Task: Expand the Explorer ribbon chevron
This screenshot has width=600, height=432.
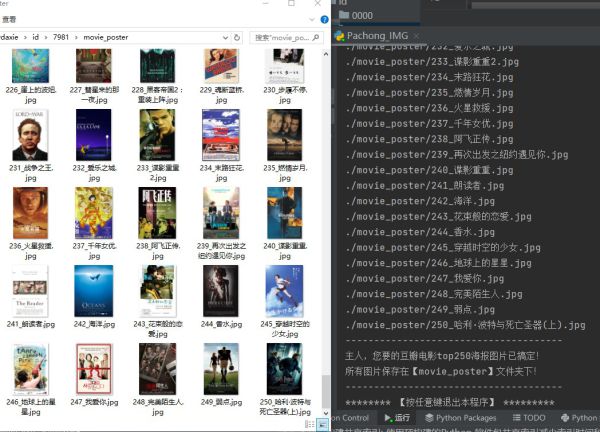Action: (x=310, y=20)
